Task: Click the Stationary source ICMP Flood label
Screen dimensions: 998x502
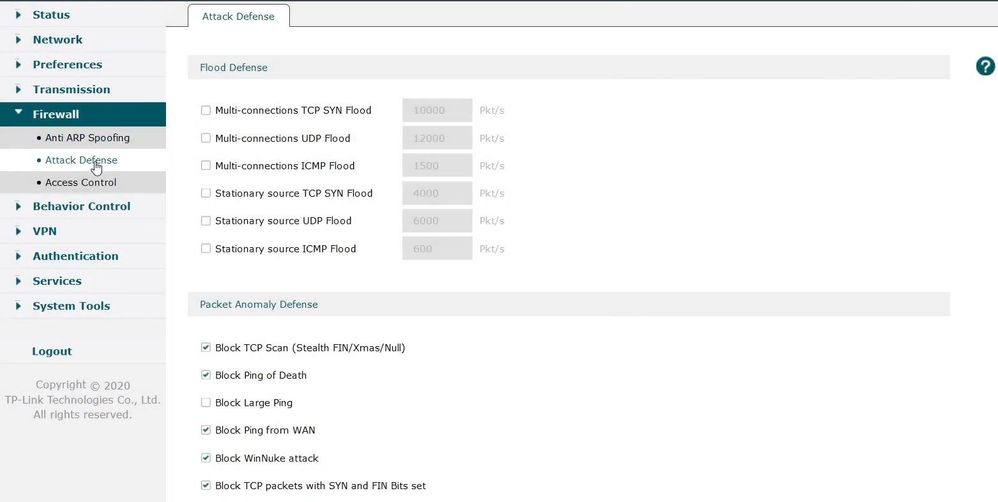Action: 285,249
